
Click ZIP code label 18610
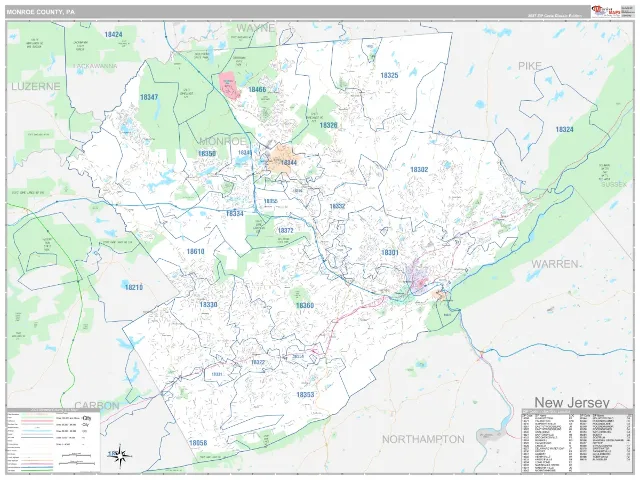[x=196, y=251]
